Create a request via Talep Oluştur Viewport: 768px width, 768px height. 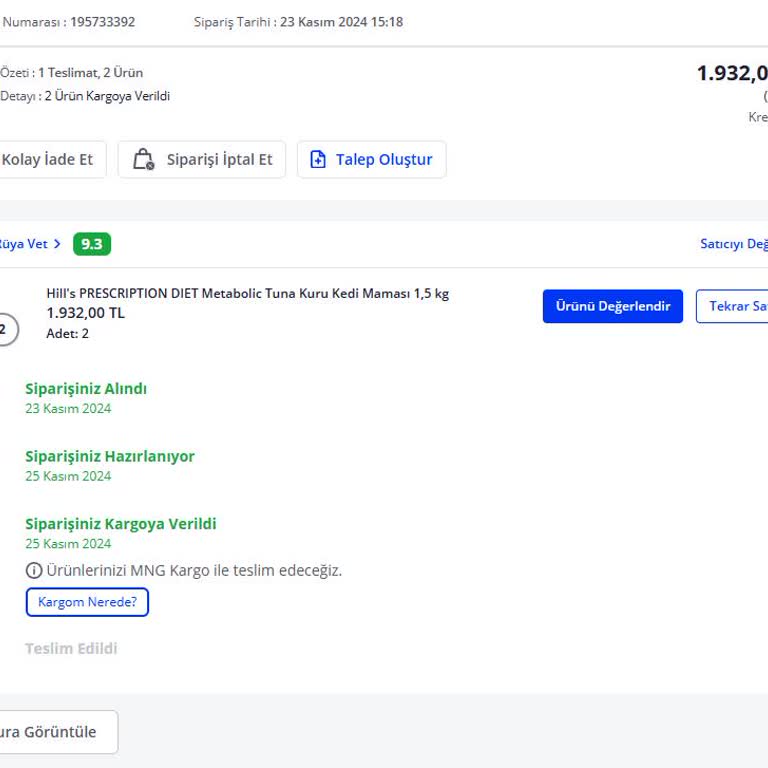tap(372, 160)
